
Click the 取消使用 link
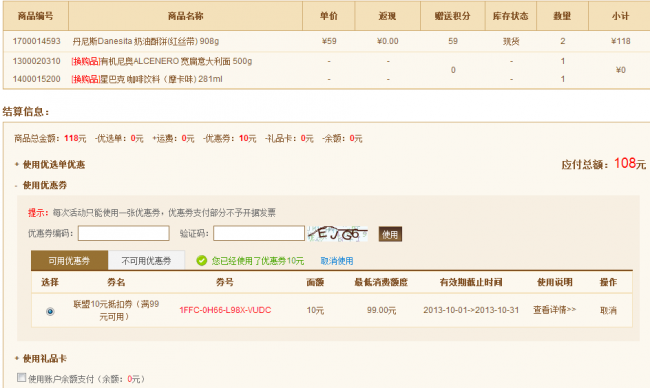click(337, 261)
